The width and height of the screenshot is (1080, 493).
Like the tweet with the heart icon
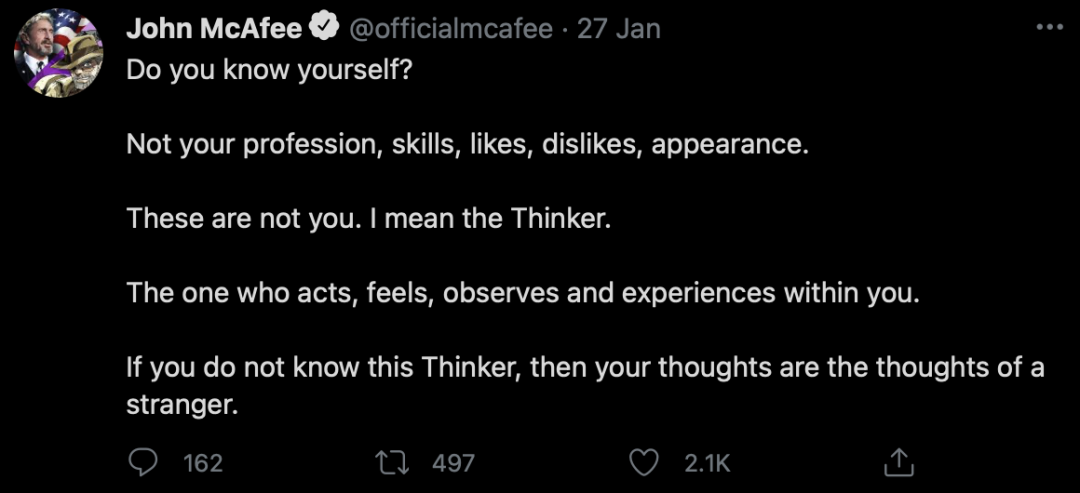(x=645, y=463)
